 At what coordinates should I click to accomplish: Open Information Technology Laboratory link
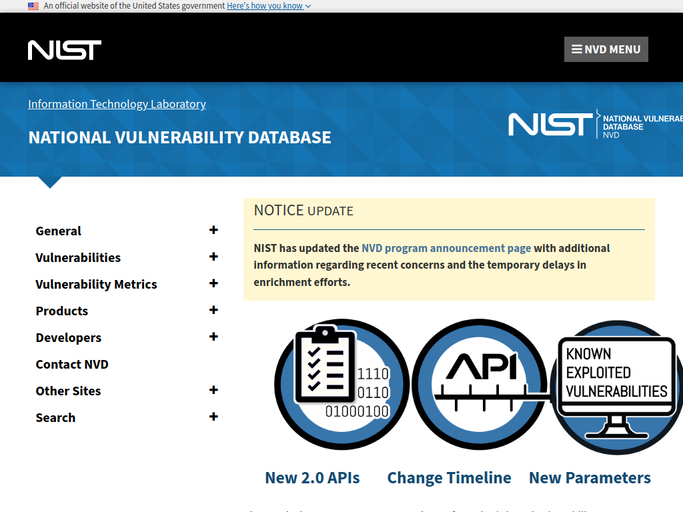click(x=117, y=104)
